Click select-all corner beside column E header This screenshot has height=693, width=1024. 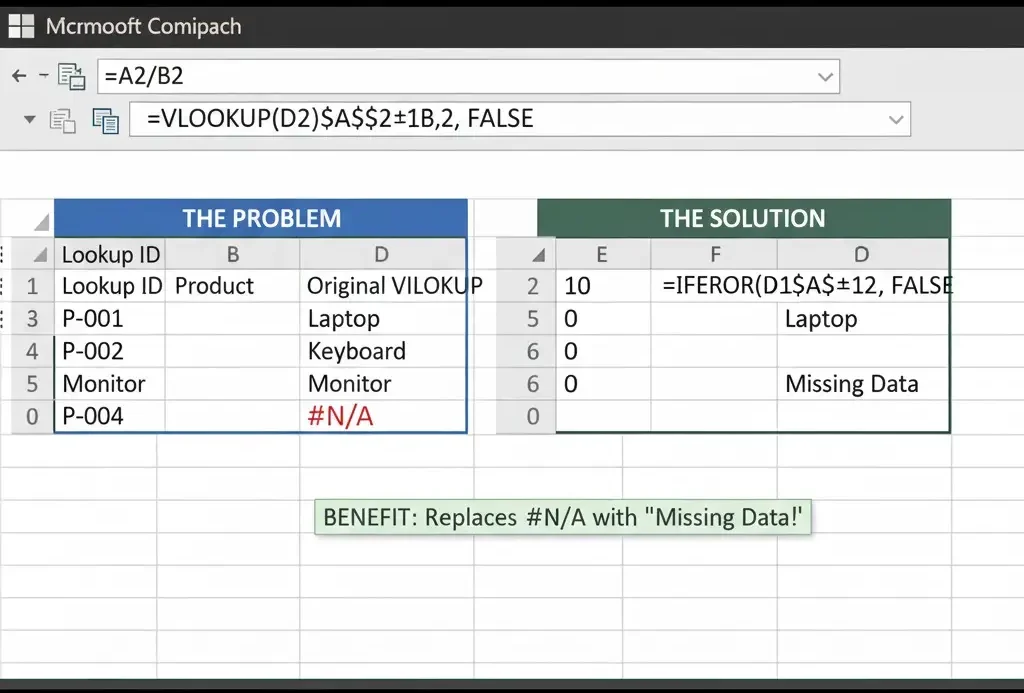point(537,255)
